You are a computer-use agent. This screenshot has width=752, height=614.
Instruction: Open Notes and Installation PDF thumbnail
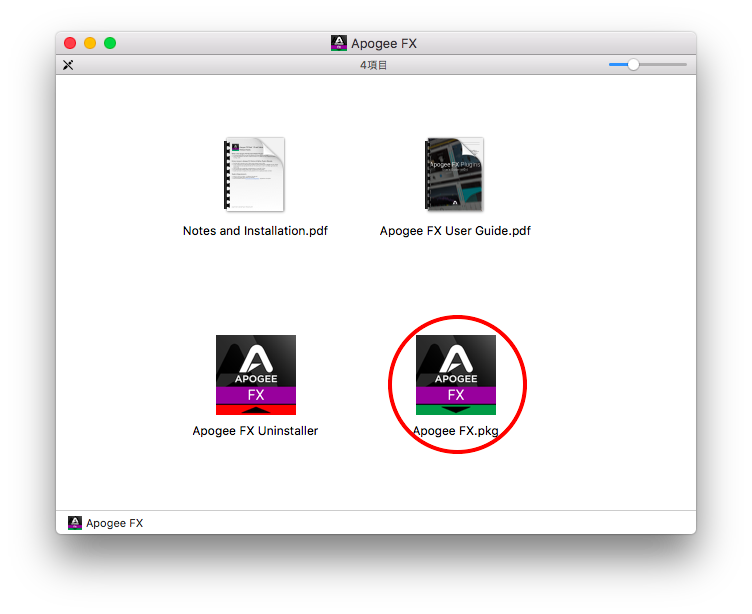coord(255,175)
